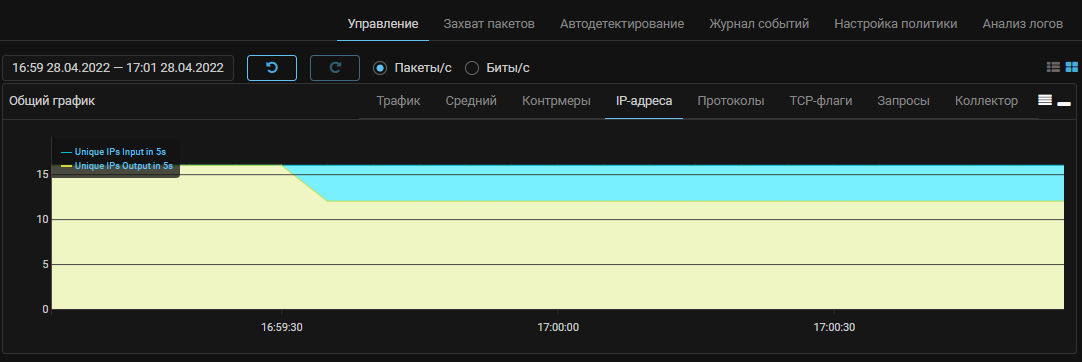
Task: Switch to list layout view icon
Action: tap(1053, 67)
